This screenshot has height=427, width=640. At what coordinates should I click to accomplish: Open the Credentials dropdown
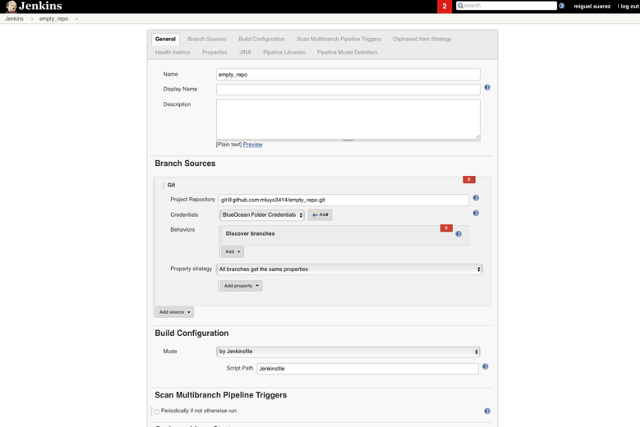coord(261,215)
